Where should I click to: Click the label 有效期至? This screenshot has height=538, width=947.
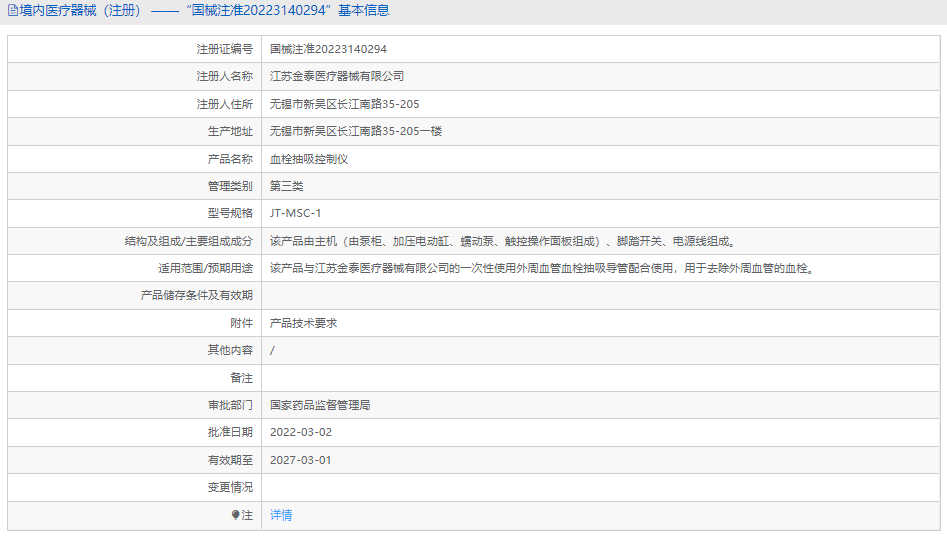coord(230,460)
